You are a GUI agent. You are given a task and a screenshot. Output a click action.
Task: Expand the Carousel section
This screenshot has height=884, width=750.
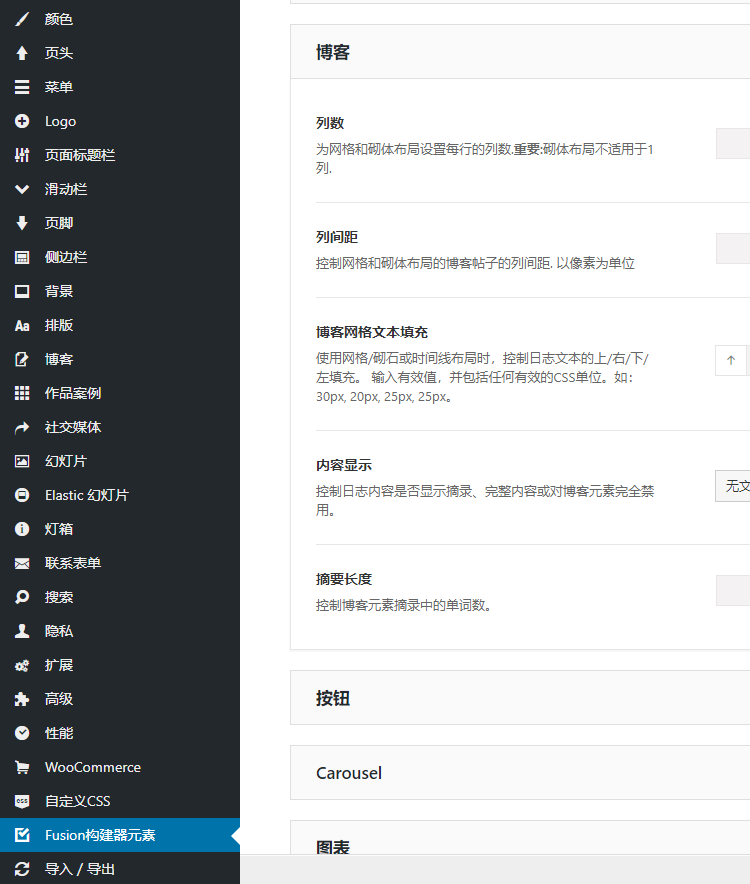[x=520, y=773]
